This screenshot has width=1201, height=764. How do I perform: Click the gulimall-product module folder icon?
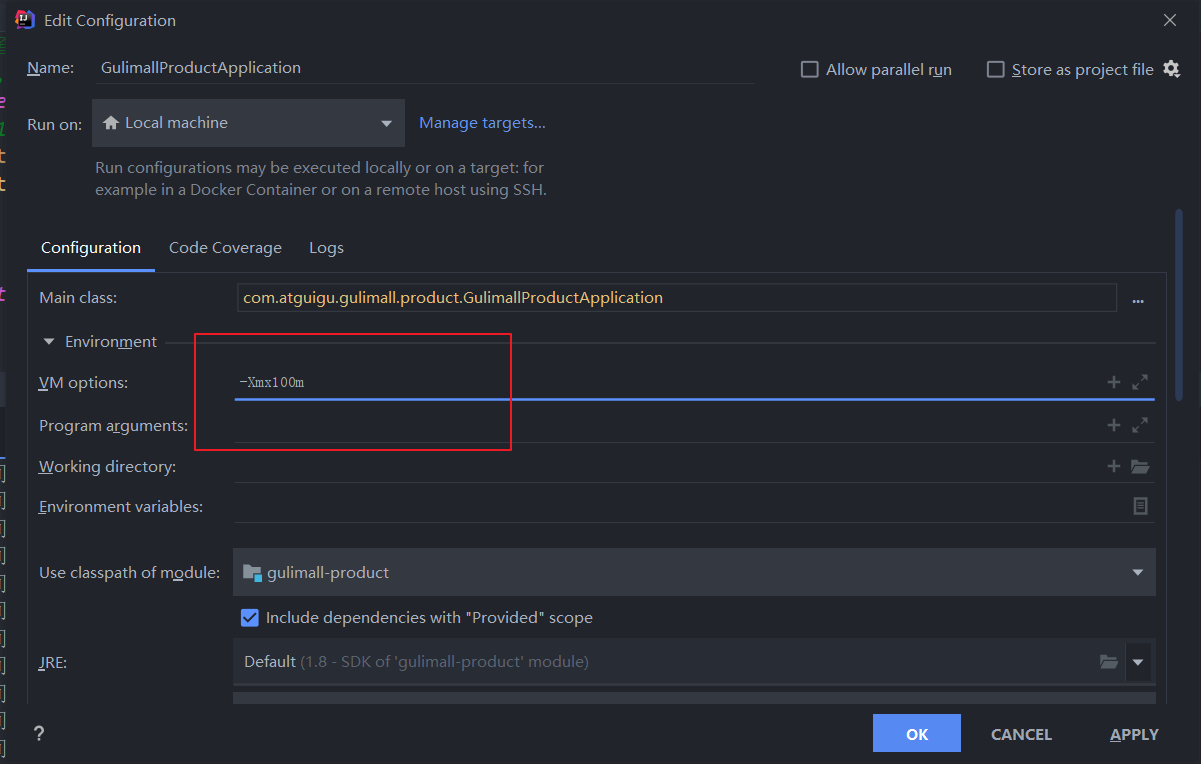tap(252, 572)
